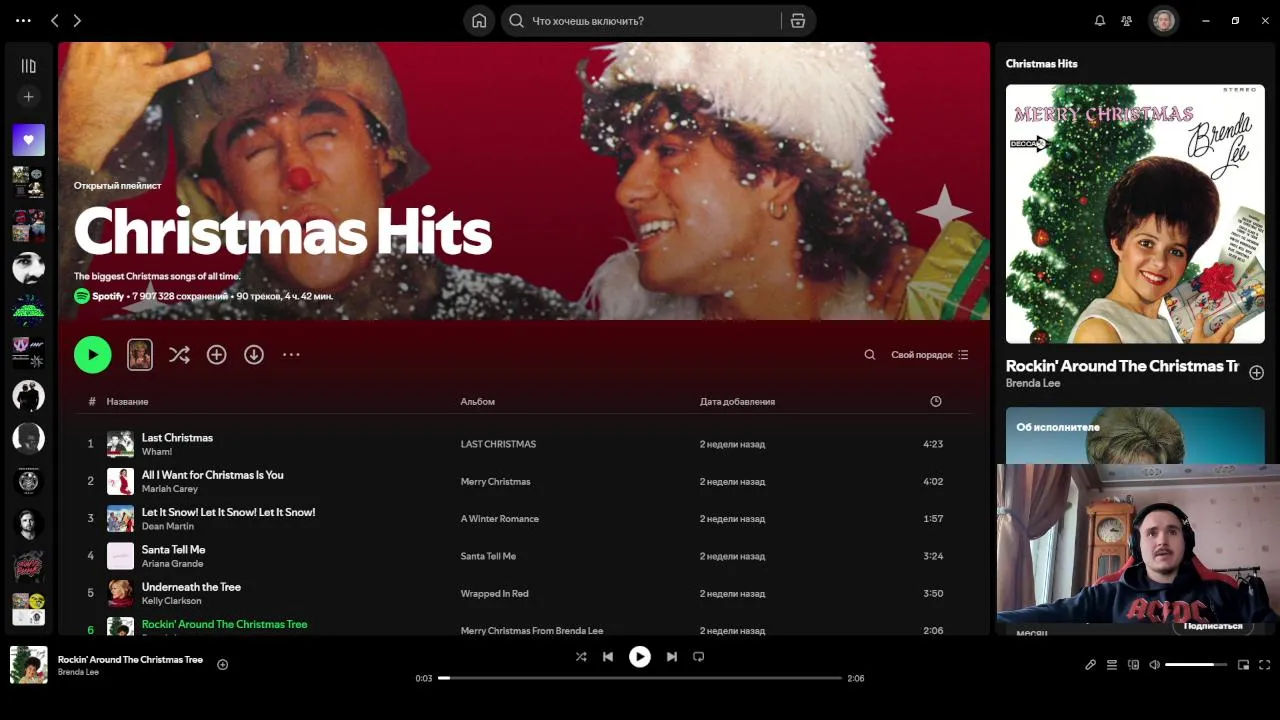Adjust the volume slider
The width and height of the screenshot is (1280, 720).
tap(1196, 665)
